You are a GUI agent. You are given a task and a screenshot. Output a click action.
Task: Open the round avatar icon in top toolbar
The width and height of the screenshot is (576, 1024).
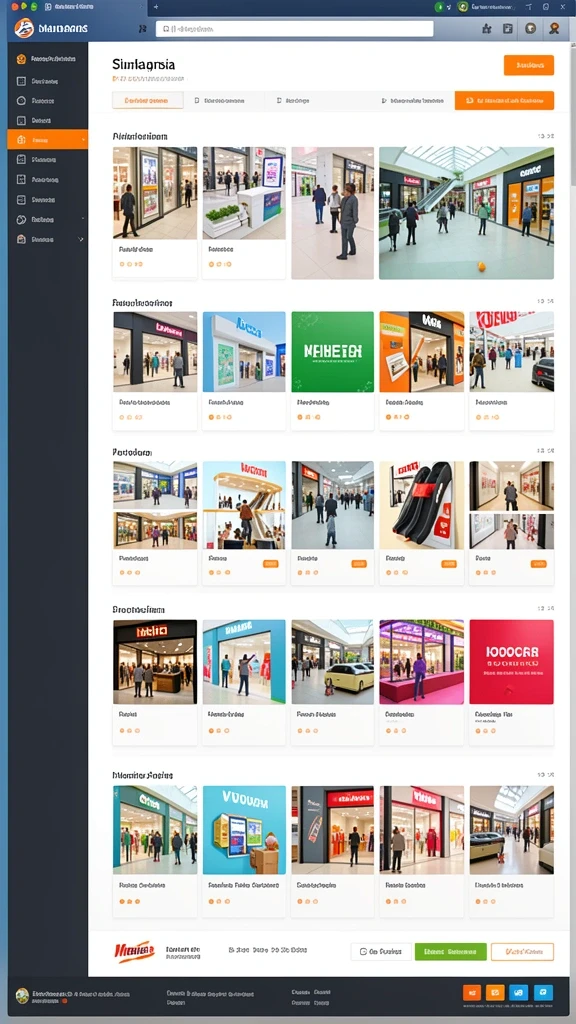click(531, 29)
